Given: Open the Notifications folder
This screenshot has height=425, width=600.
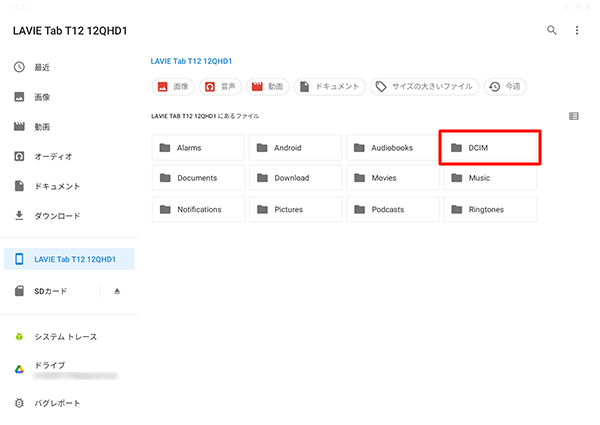Looking at the screenshot, I should pos(198,209).
